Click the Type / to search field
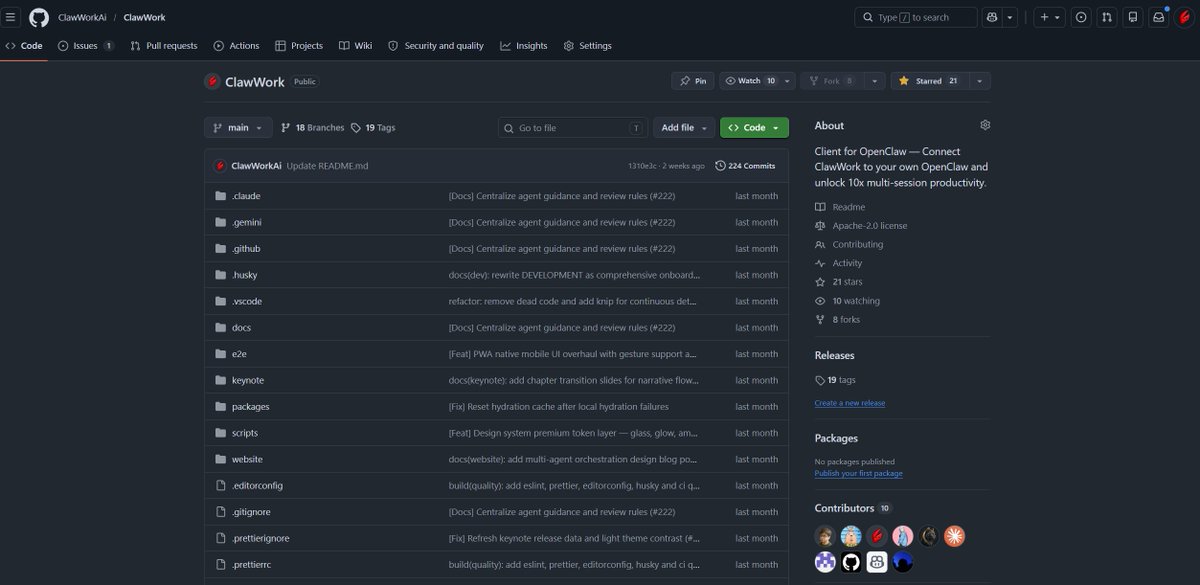 [x=916, y=17]
